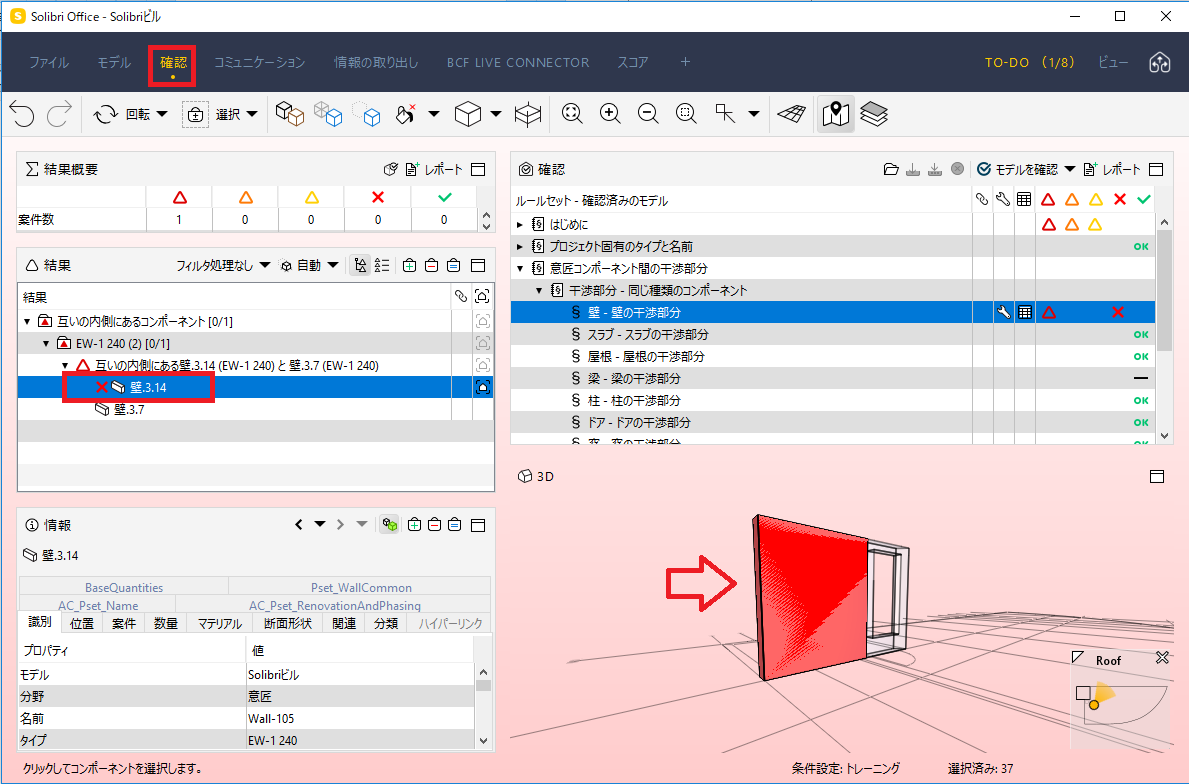Select the zoom in magnifier icon
1189x784 pixels.
[610, 114]
